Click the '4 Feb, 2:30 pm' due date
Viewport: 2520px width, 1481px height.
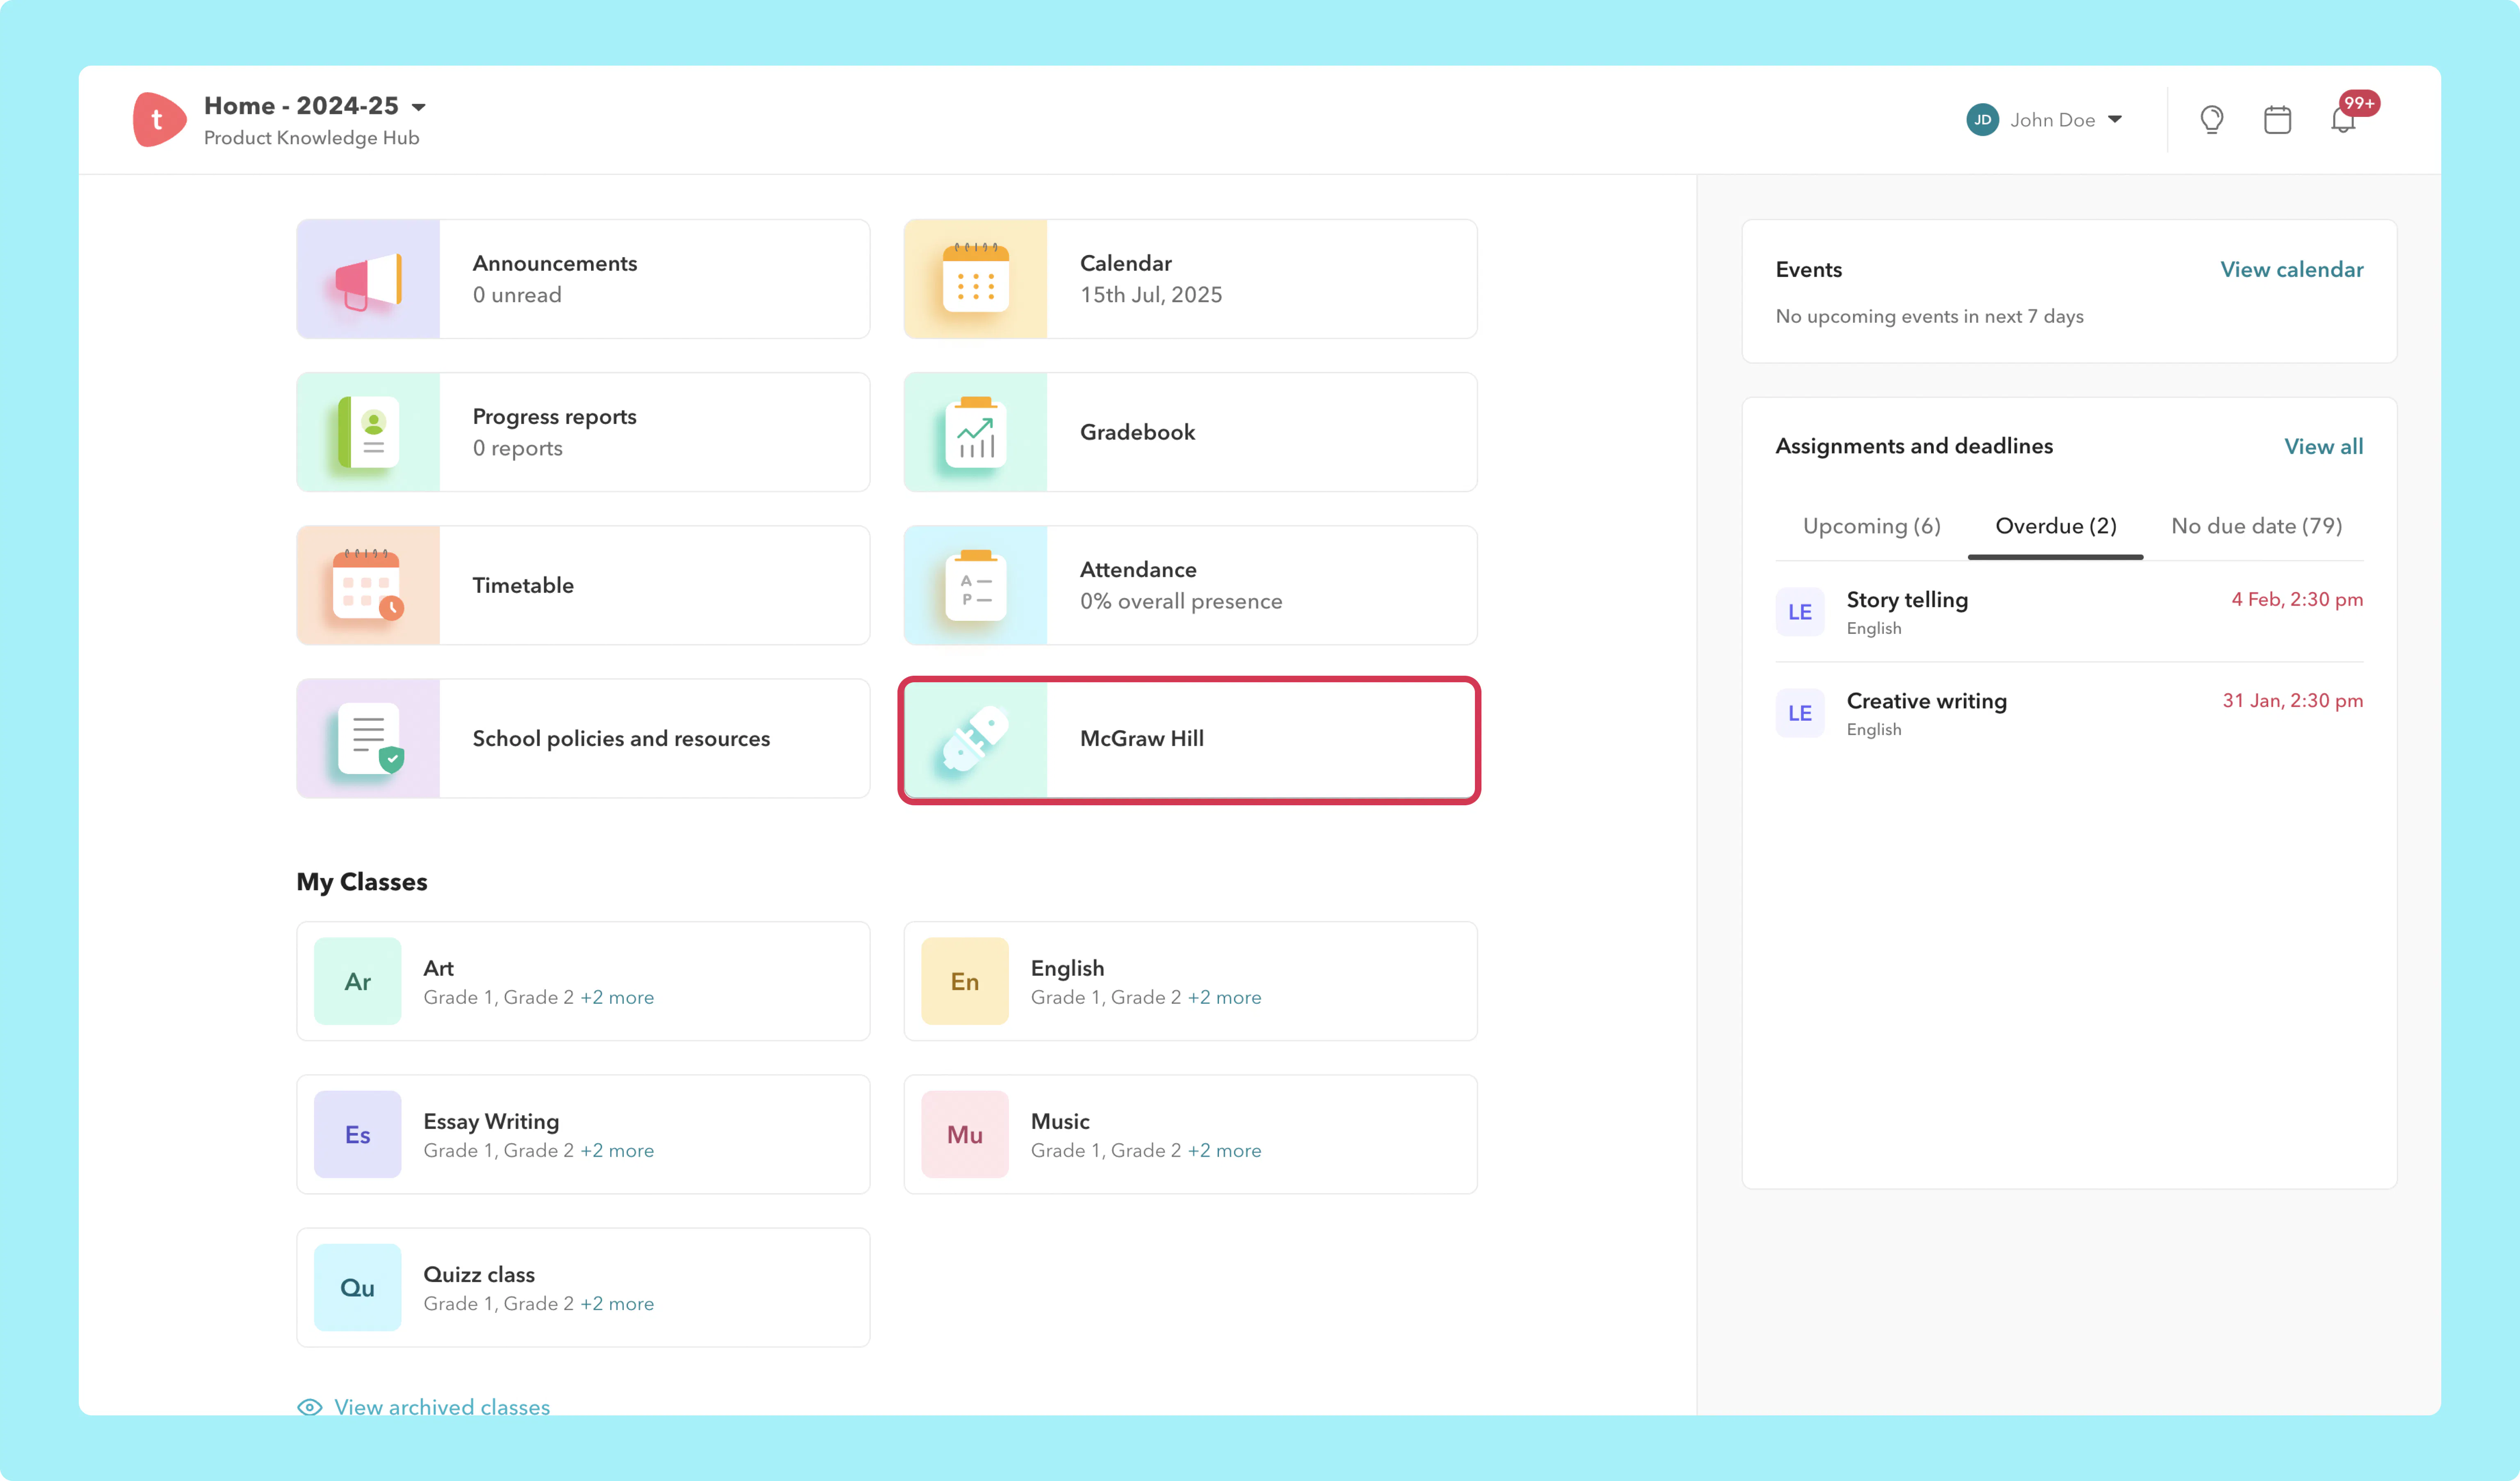[x=2297, y=599]
